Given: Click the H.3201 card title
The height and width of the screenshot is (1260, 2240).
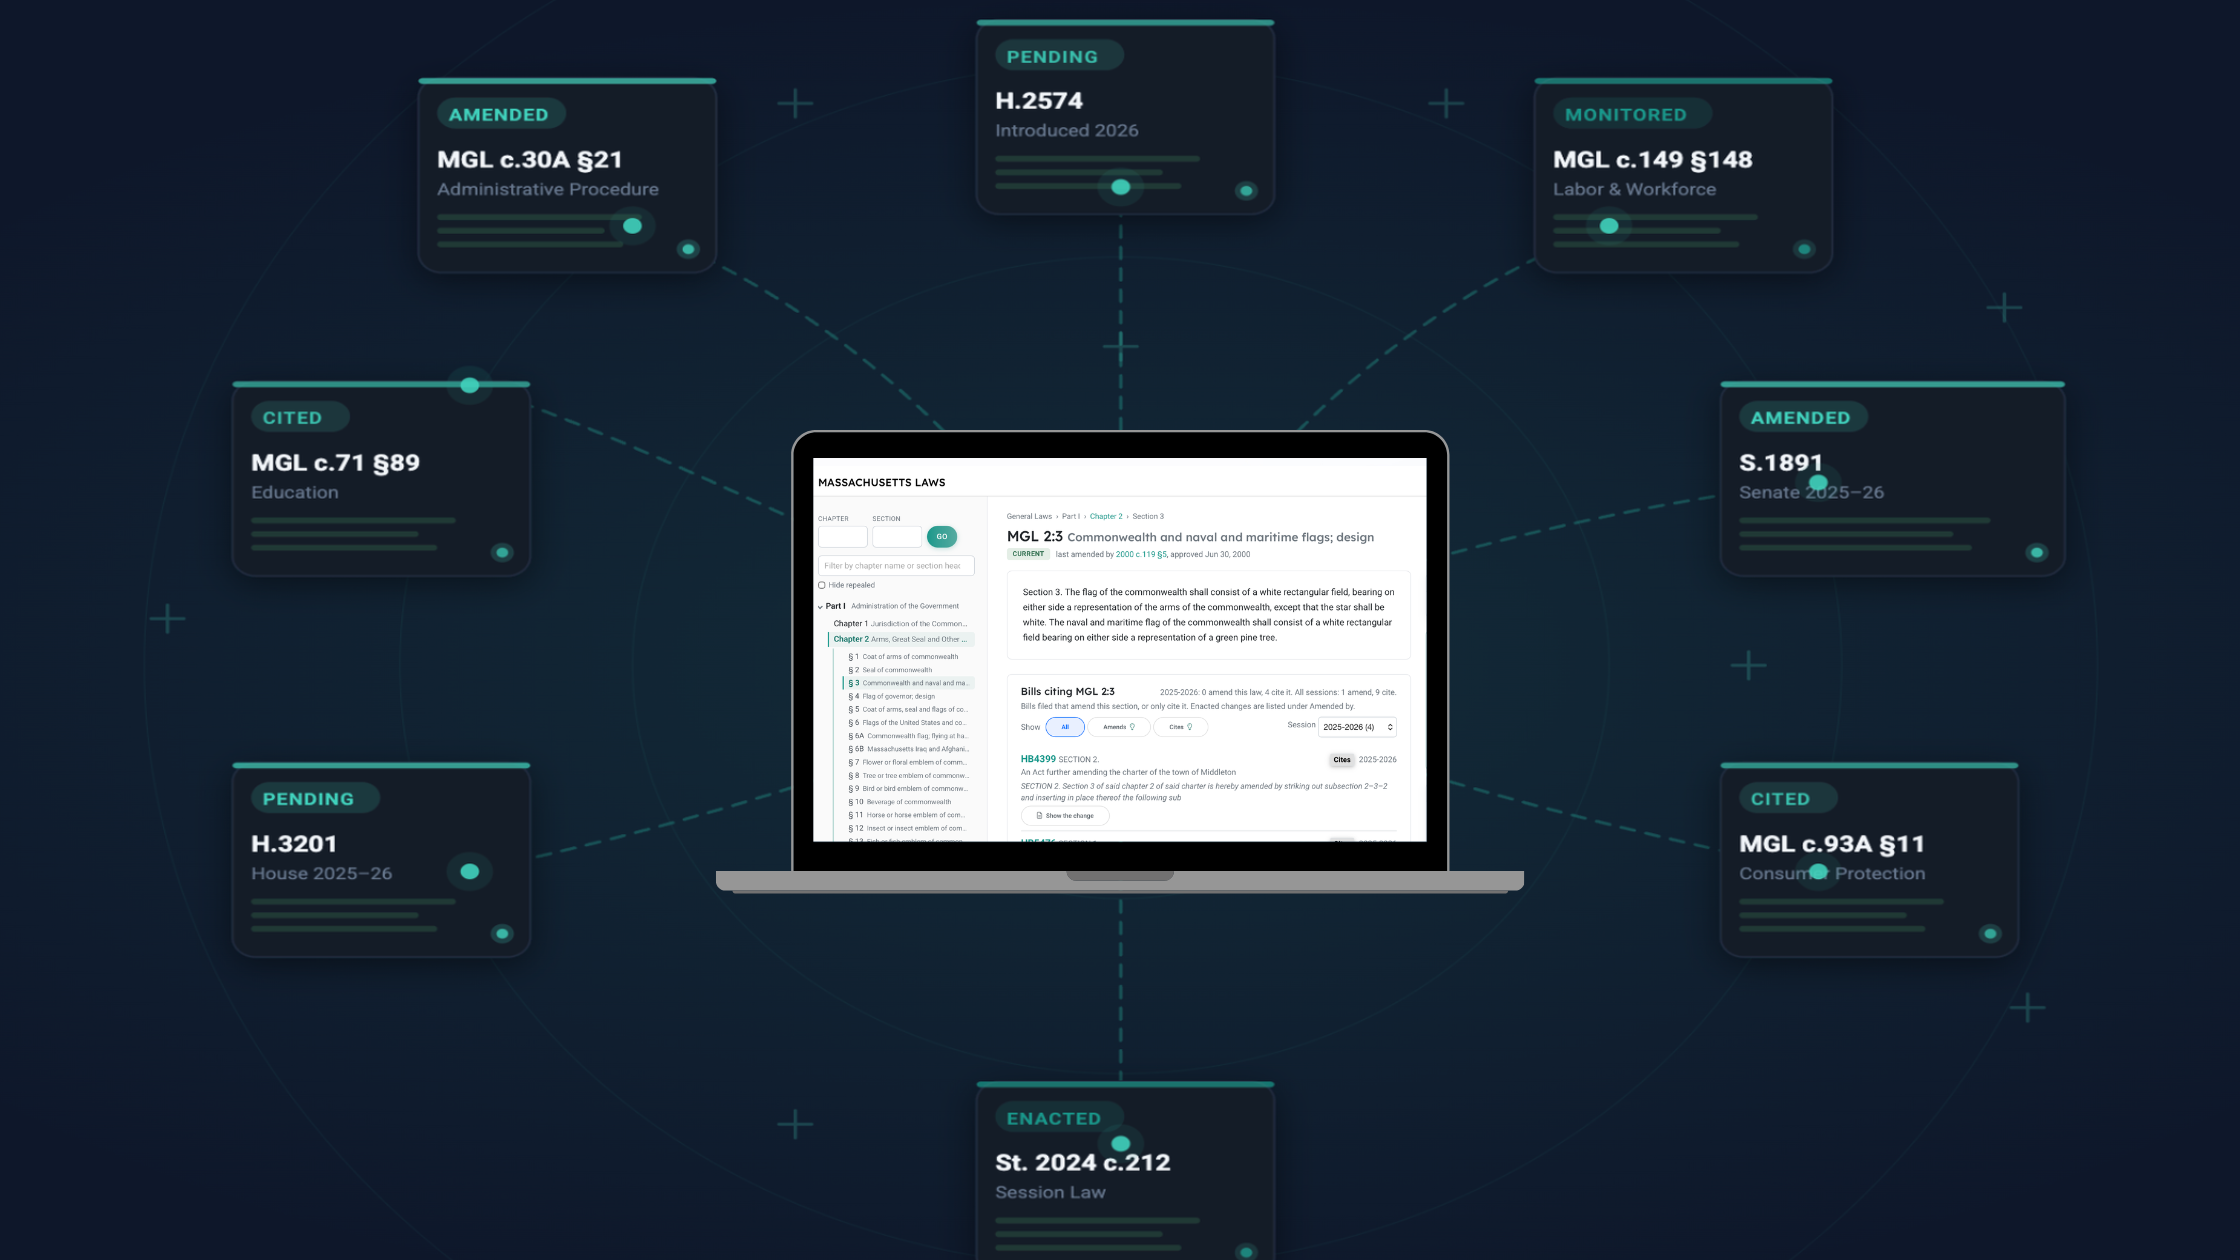Looking at the screenshot, I should coord(294,844).
